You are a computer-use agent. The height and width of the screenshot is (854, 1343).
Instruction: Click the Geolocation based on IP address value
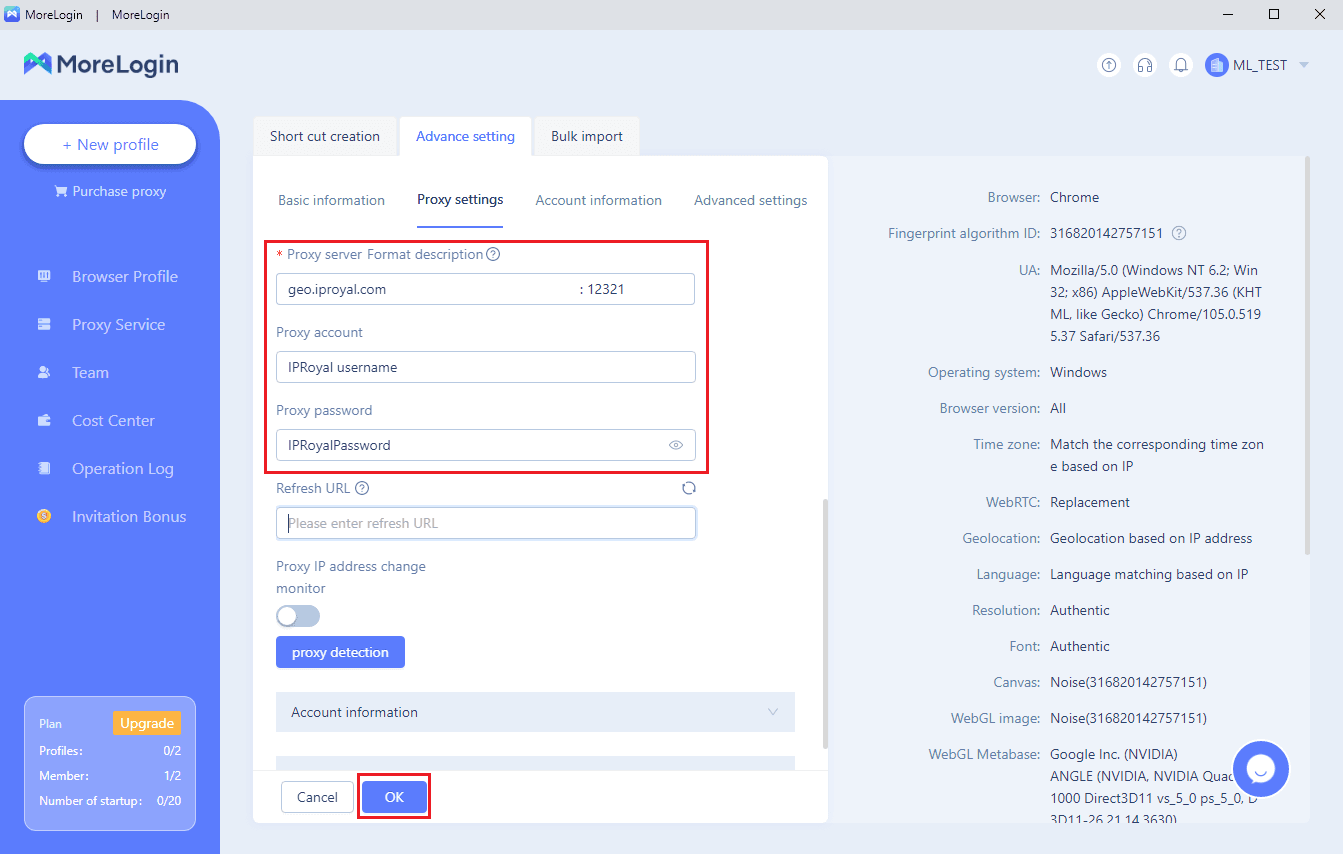[1151, 538]
